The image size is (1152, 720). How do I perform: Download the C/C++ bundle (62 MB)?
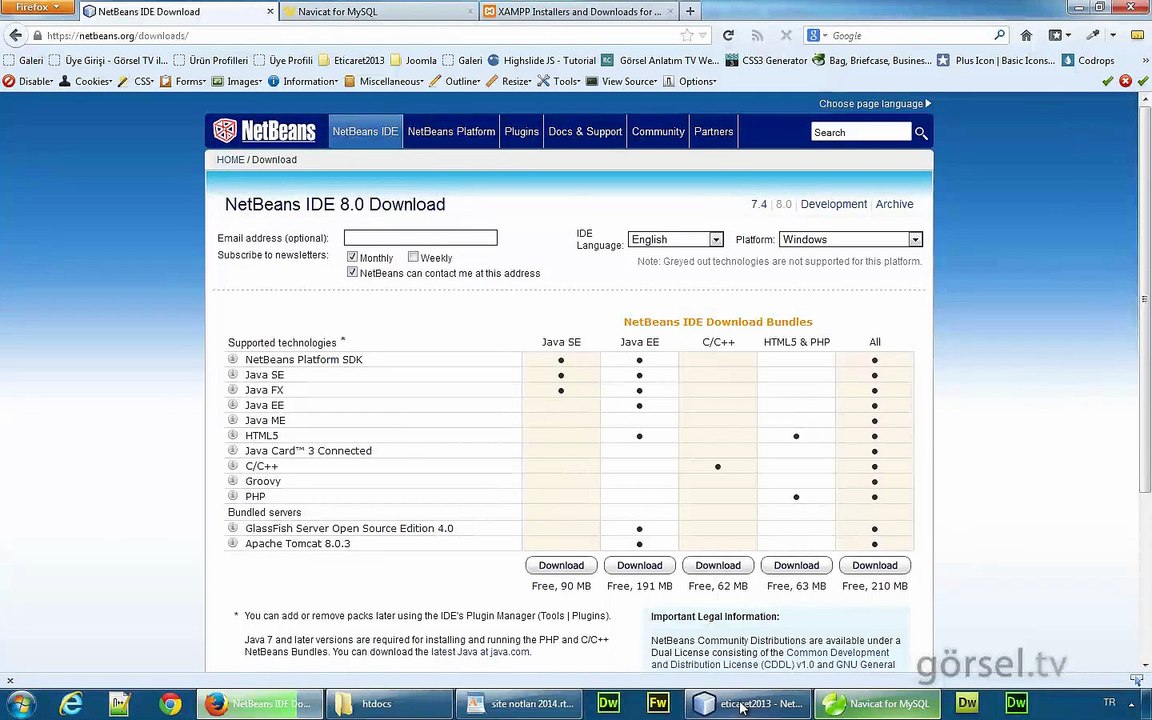pos(718,565)
